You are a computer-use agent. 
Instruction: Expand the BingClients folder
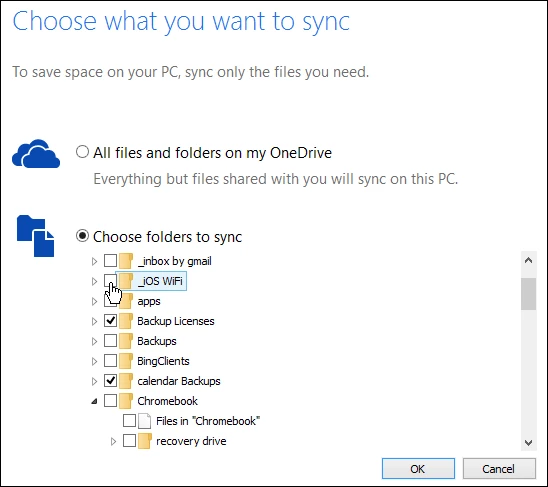pos(94,361)
